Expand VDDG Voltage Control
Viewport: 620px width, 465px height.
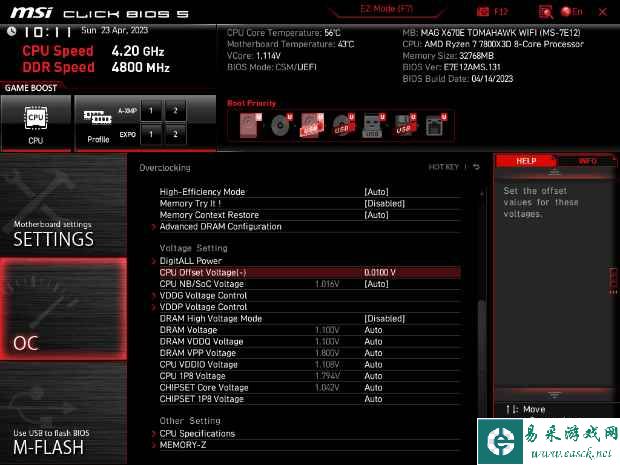click(203, 295)
